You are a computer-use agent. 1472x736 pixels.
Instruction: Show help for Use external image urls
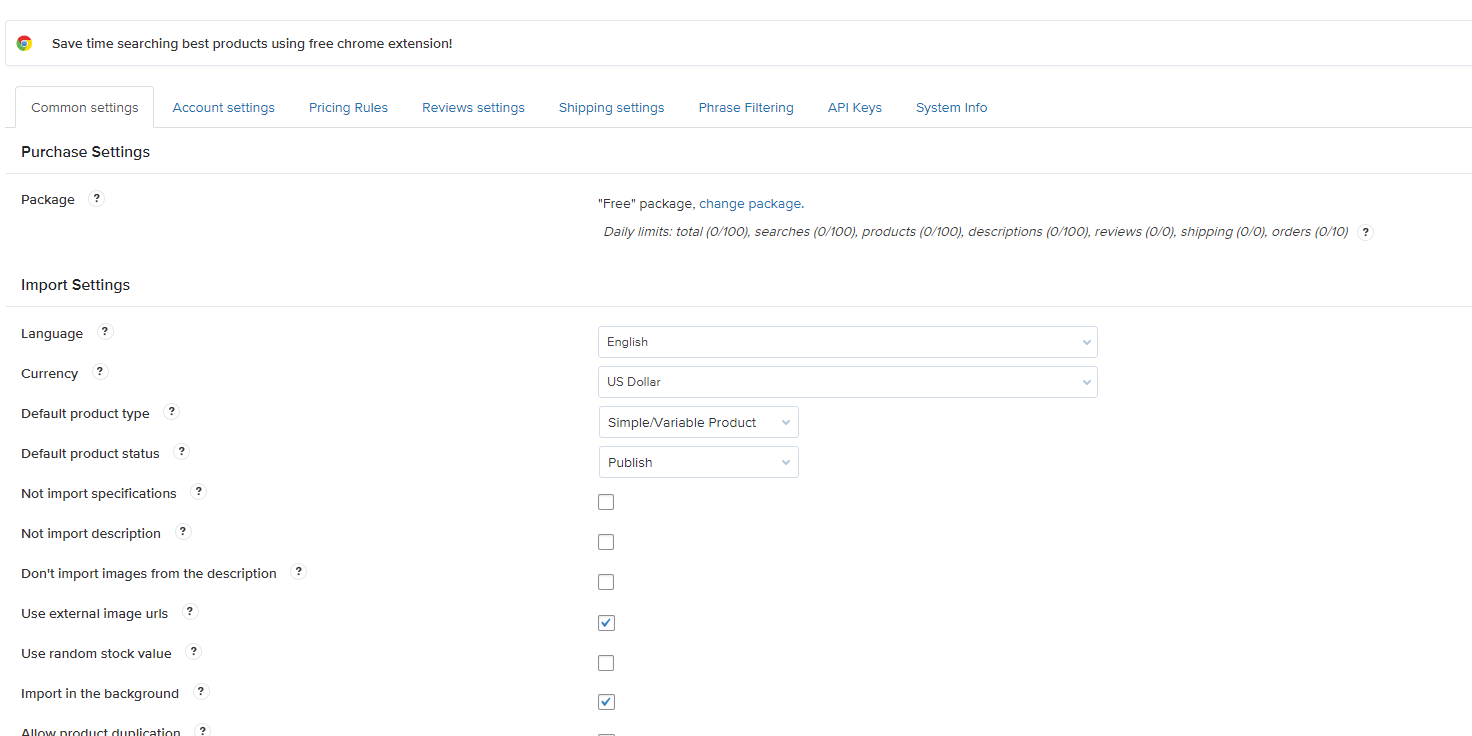point(190,612)
